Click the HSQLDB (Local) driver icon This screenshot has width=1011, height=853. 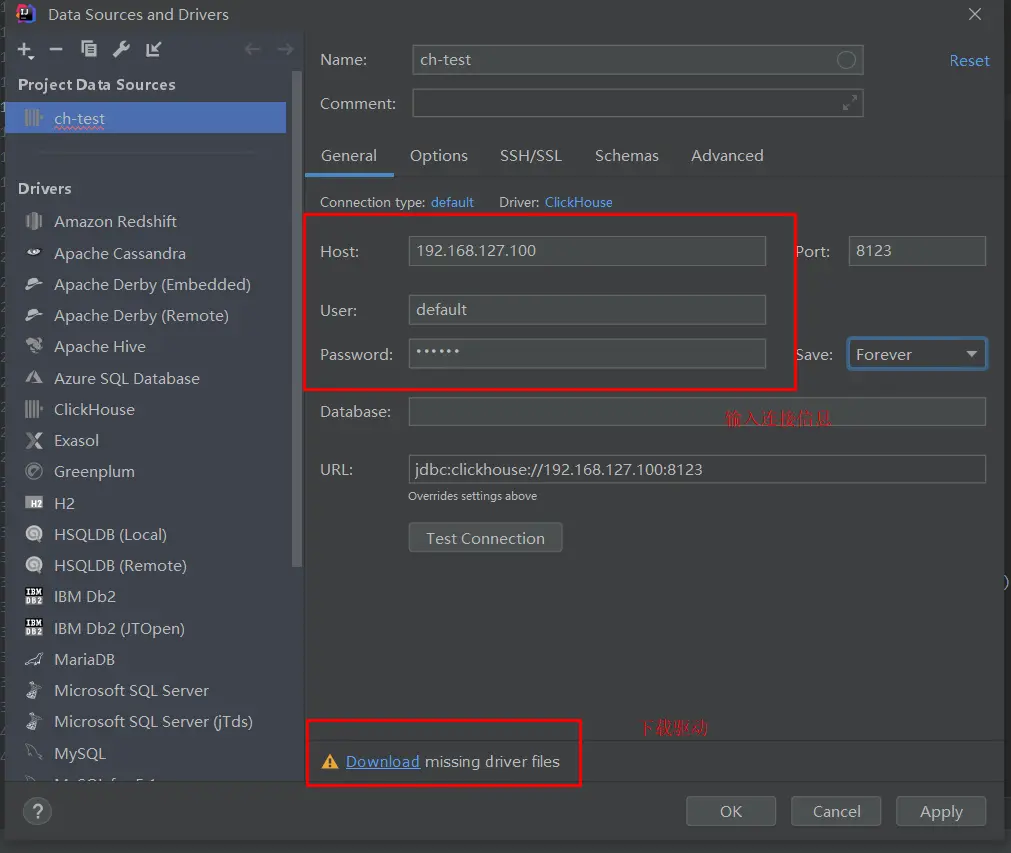pos(34,534)
